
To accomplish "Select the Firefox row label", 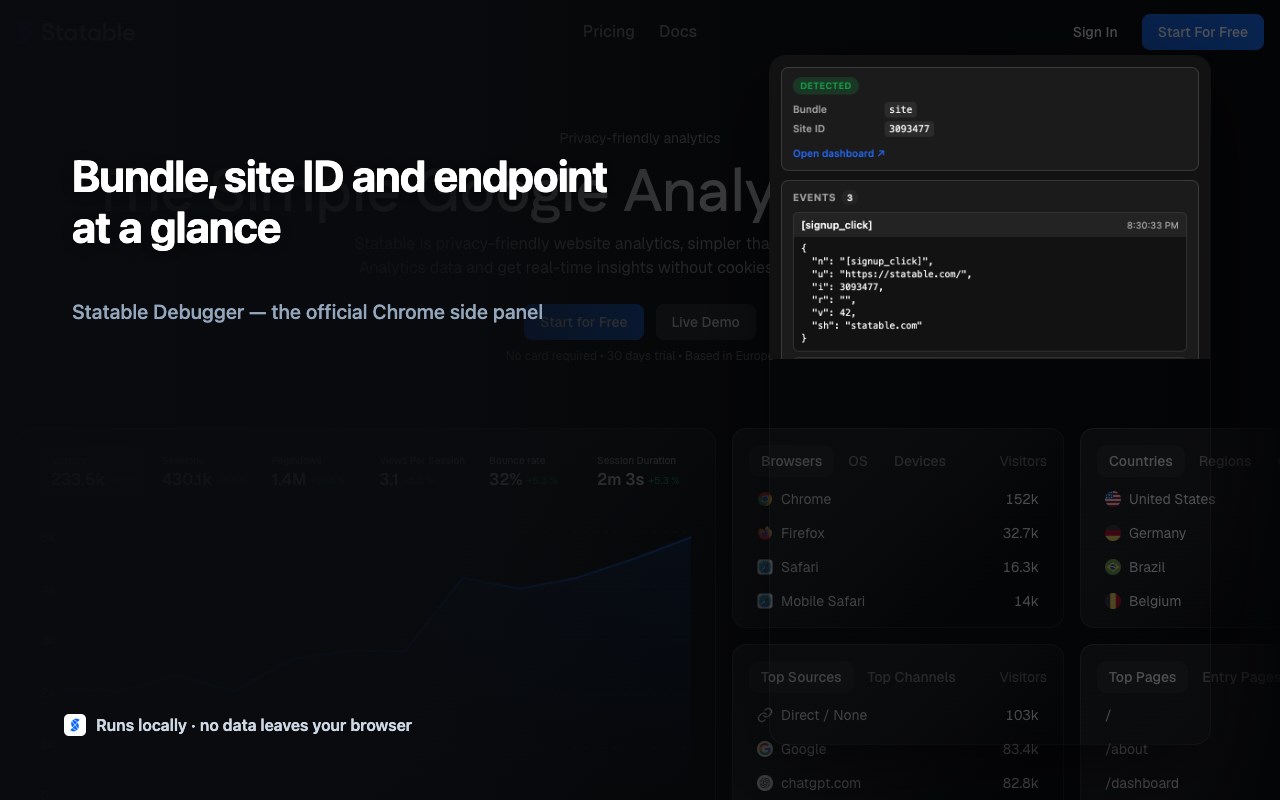I will (803, 533).
